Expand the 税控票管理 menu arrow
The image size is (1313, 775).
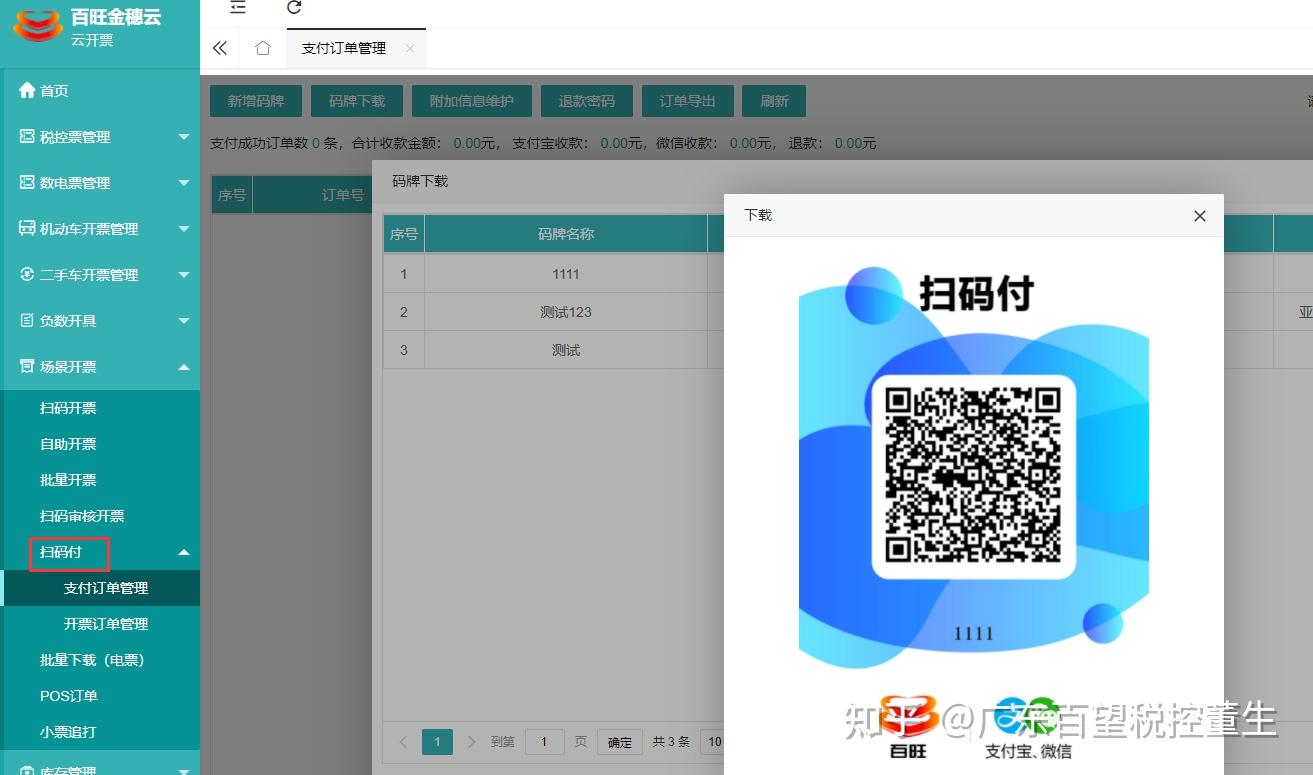[x=184, y=137]
